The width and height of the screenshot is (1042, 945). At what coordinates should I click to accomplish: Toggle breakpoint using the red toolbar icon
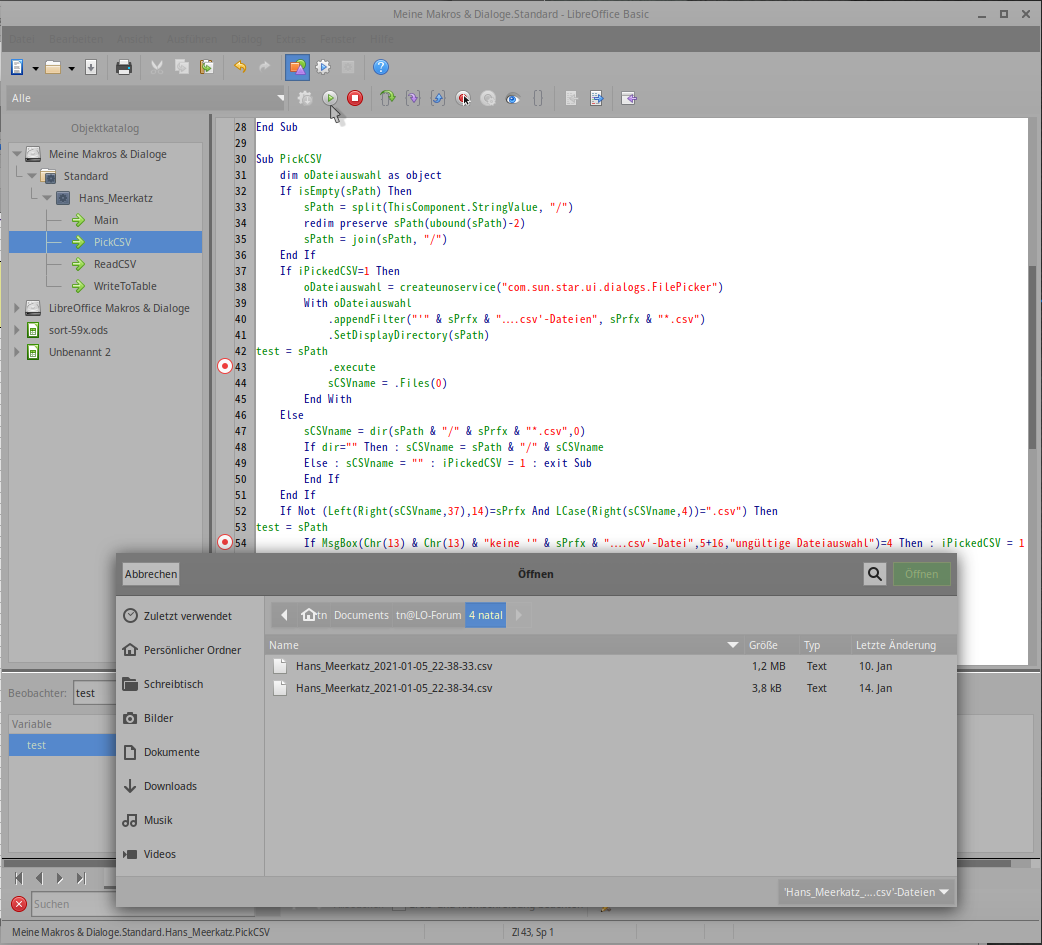click(x=463, y=98)
